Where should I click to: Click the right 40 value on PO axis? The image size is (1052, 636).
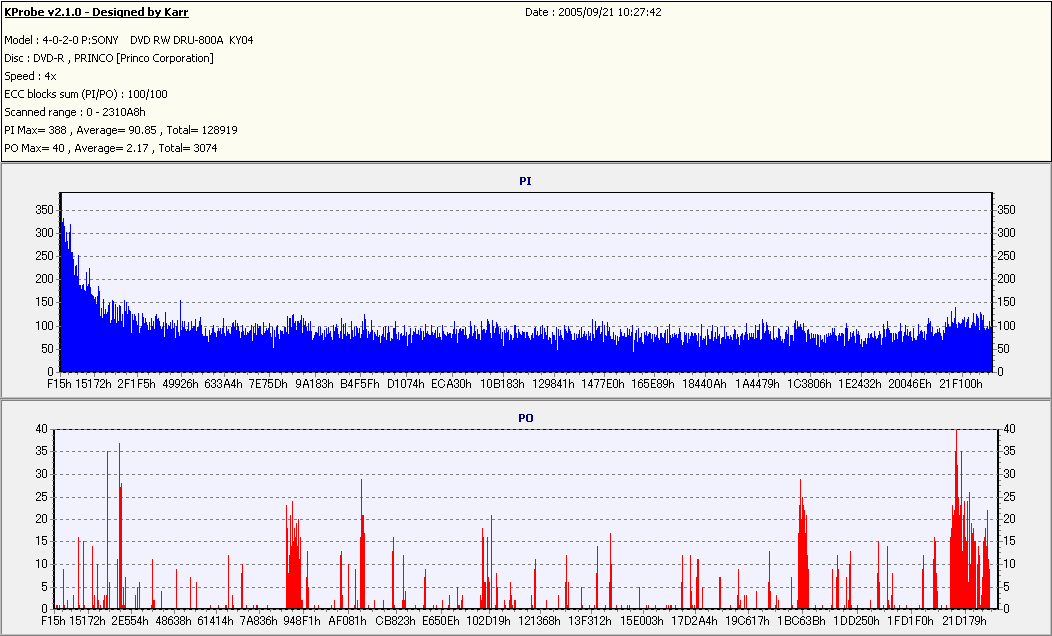coord(1008,429)
